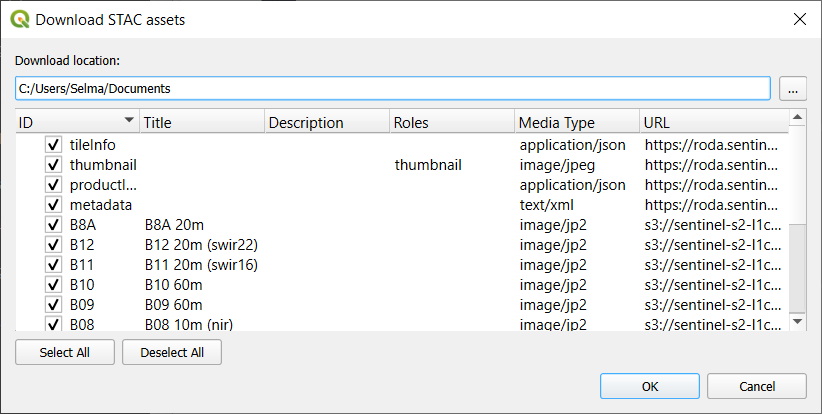Image resolution: width=822 pixels, height=414 pixels.
Task: Toggle the B12 swir22 band checkbox
Action: [54, 245]
